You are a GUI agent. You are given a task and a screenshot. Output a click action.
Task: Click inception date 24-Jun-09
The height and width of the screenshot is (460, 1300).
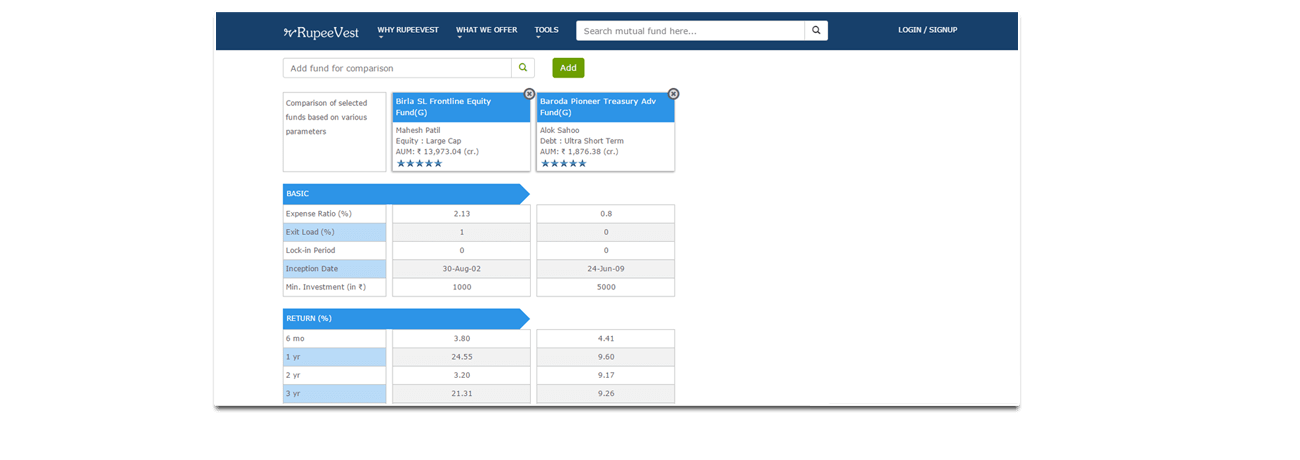pos(606,269)
